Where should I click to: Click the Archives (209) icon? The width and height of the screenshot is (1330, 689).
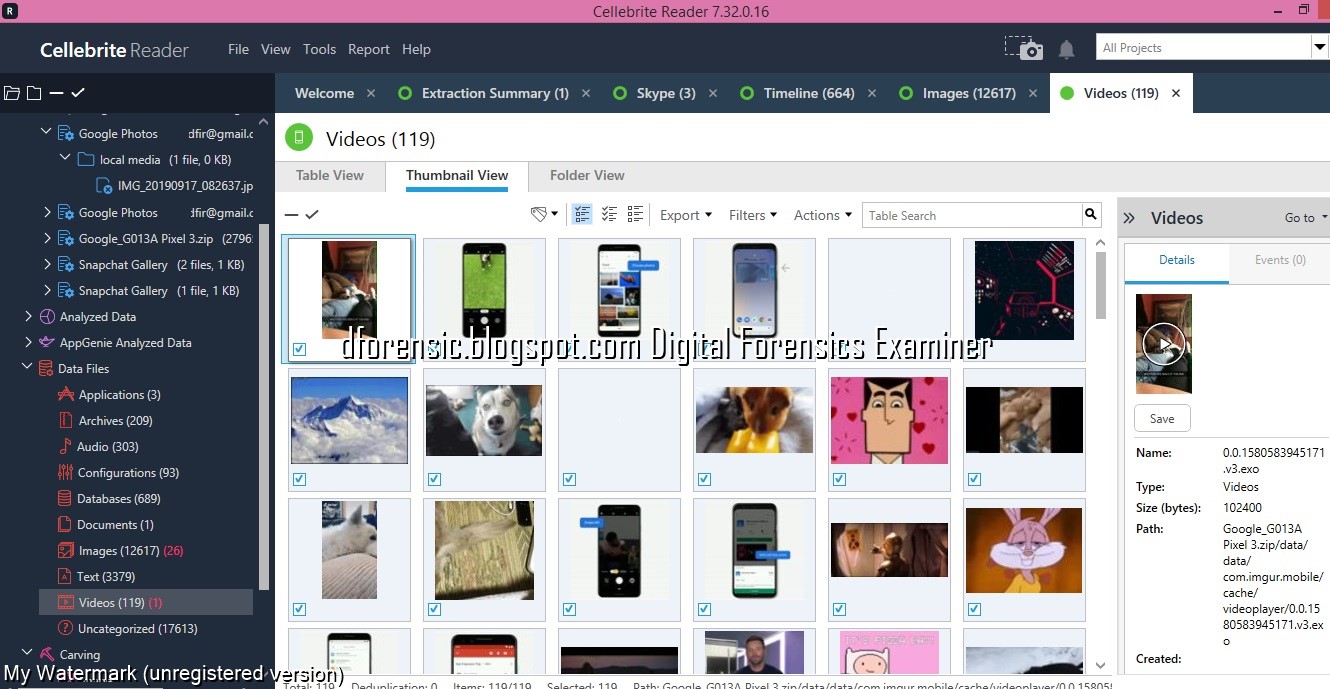pyautogui.click(x=65, y=421)
